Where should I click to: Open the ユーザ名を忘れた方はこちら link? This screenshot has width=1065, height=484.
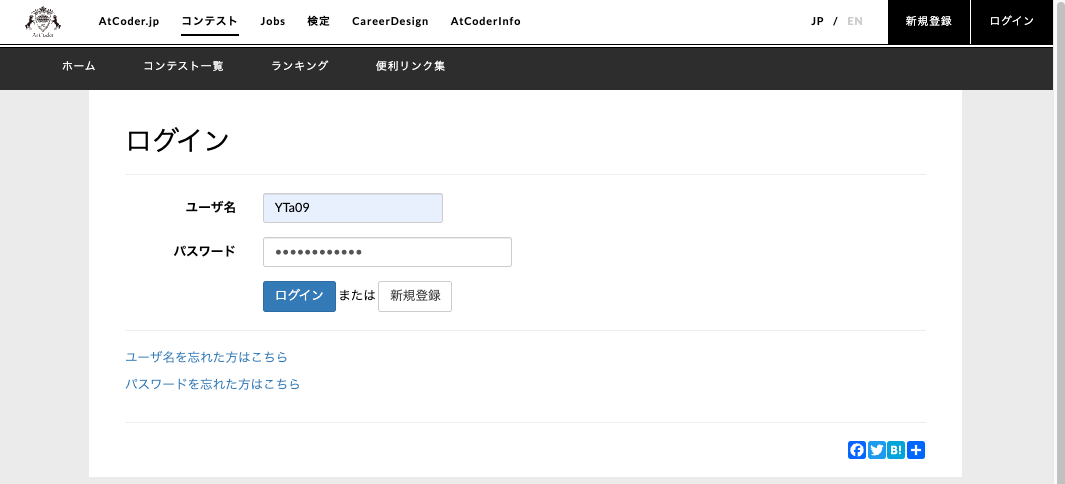point(206,357)
